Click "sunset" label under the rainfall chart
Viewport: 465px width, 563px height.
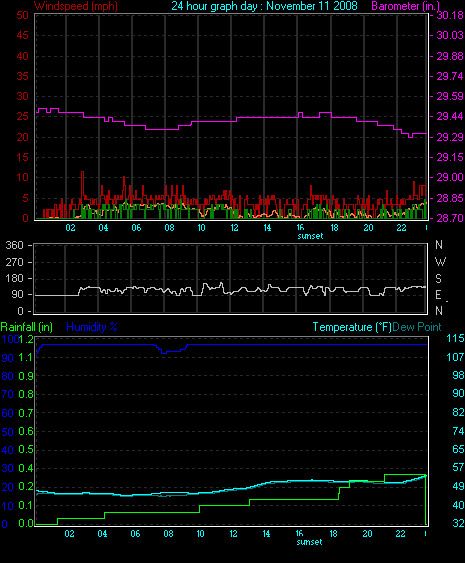309,542
